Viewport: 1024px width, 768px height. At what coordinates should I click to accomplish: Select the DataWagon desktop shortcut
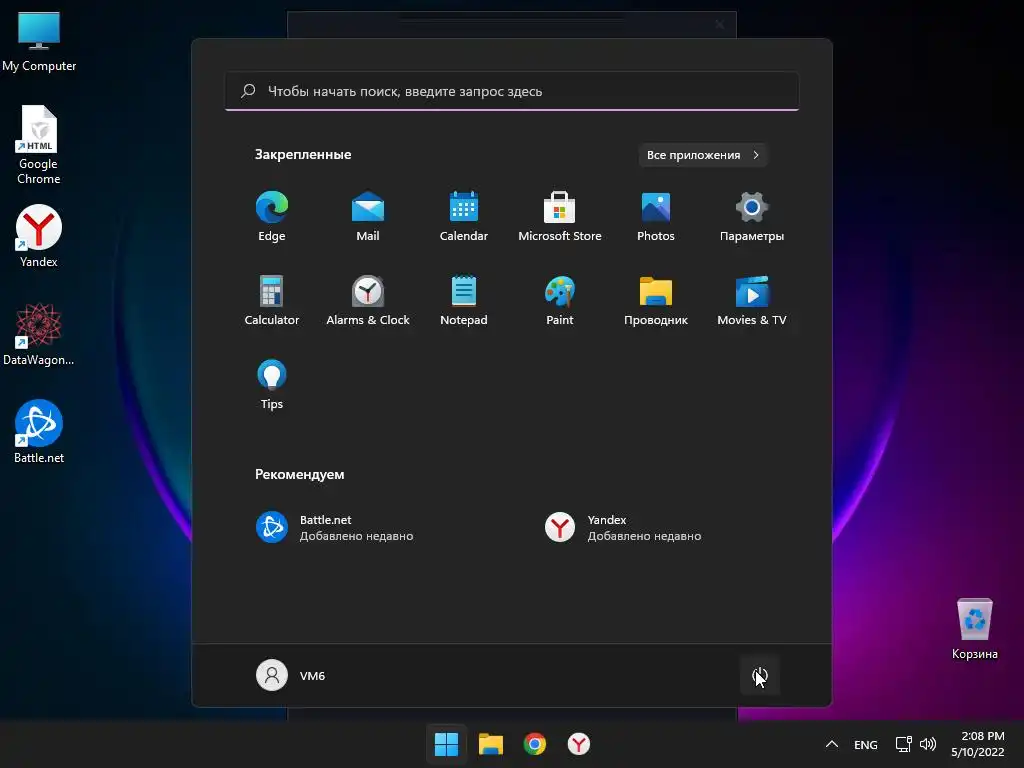[x=39, y=334]
